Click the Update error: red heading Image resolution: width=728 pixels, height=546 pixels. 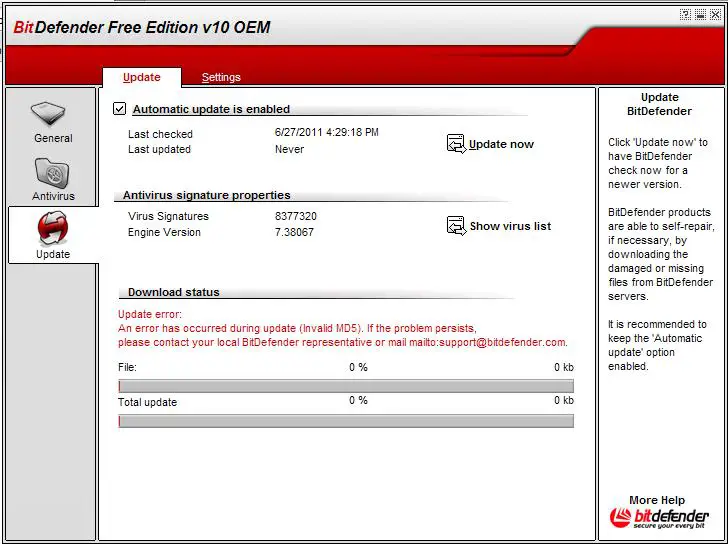click(x=150, y=314)
